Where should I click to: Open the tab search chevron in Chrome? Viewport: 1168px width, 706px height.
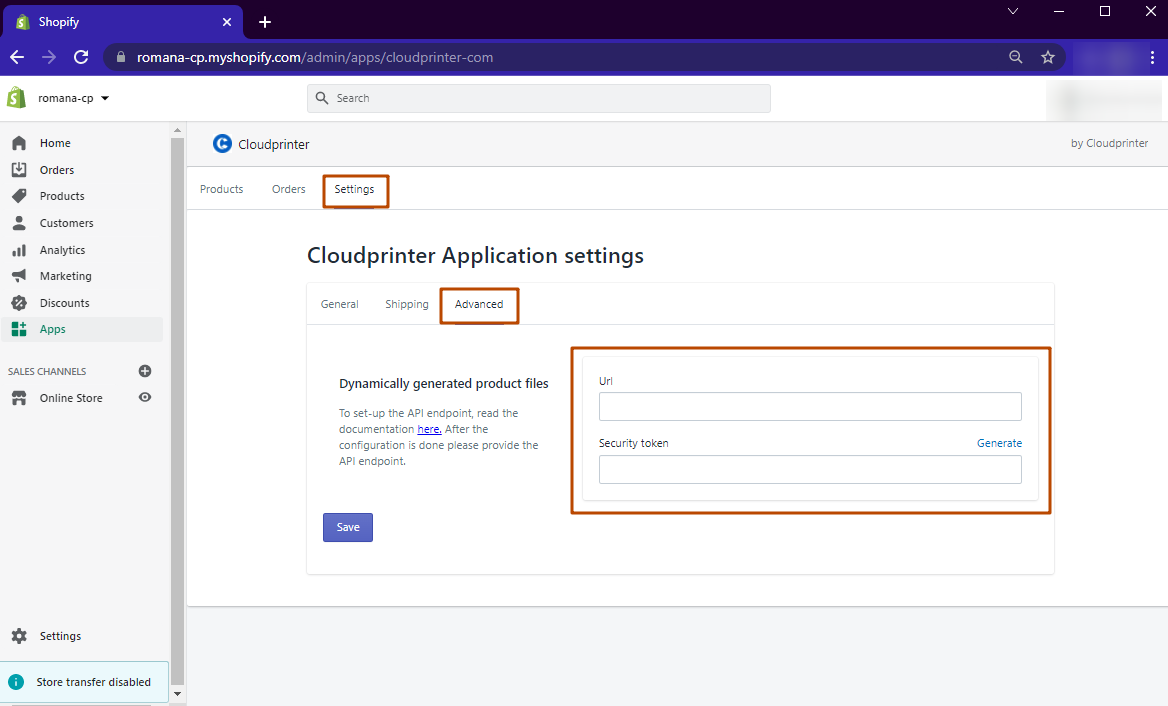click(x=1012, y=11)
